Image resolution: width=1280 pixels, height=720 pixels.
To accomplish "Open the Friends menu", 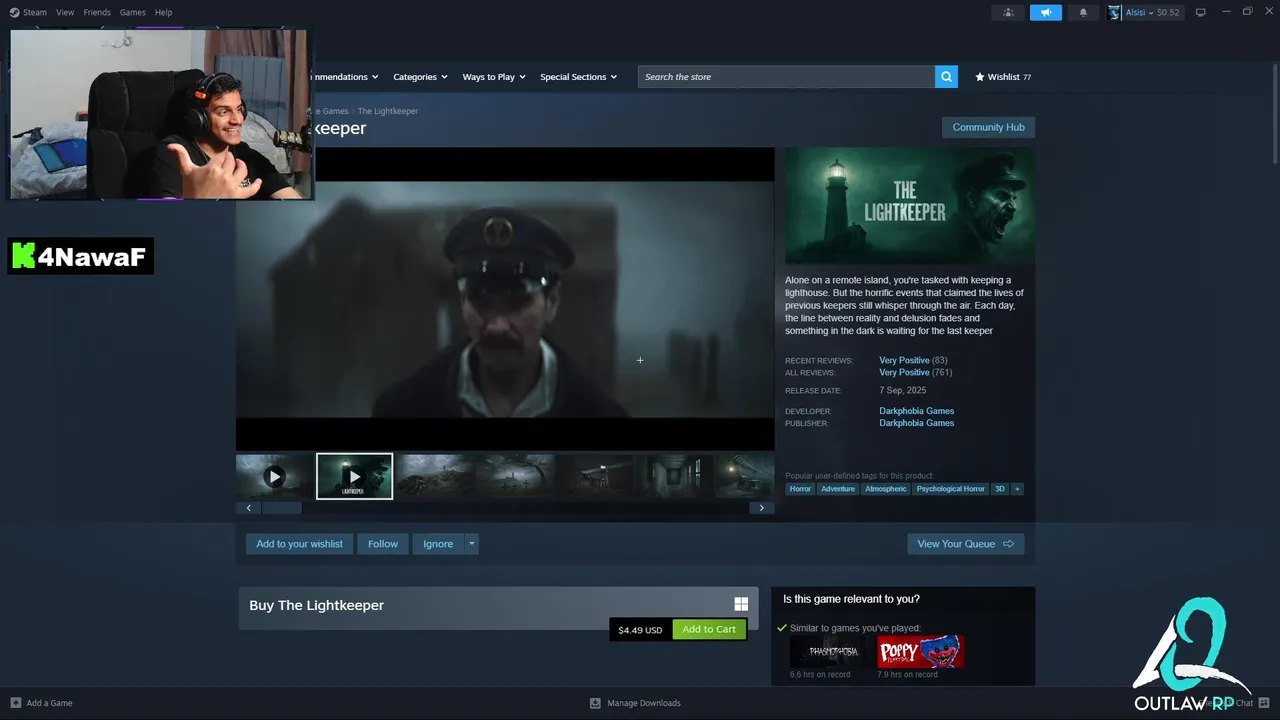I will [x=97, y=12].
